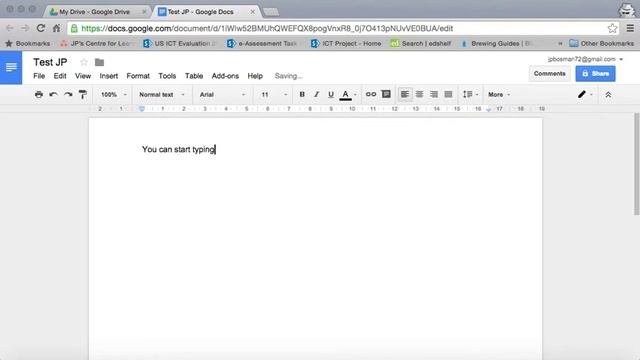Align text right
The height and width of the screenshot is (360, 640).
coord(434,94)
